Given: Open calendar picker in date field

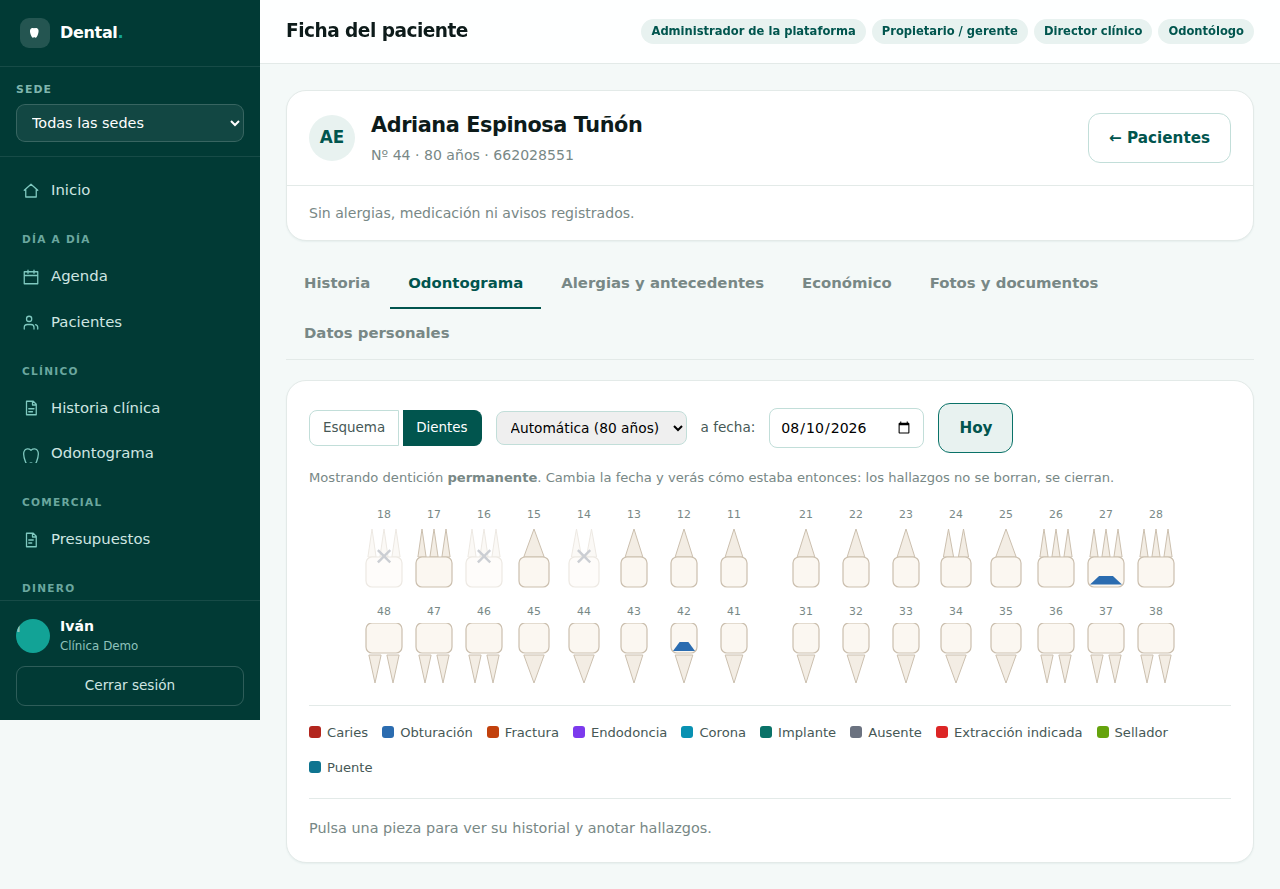Looking at the screenshot, I should [904, 428].
